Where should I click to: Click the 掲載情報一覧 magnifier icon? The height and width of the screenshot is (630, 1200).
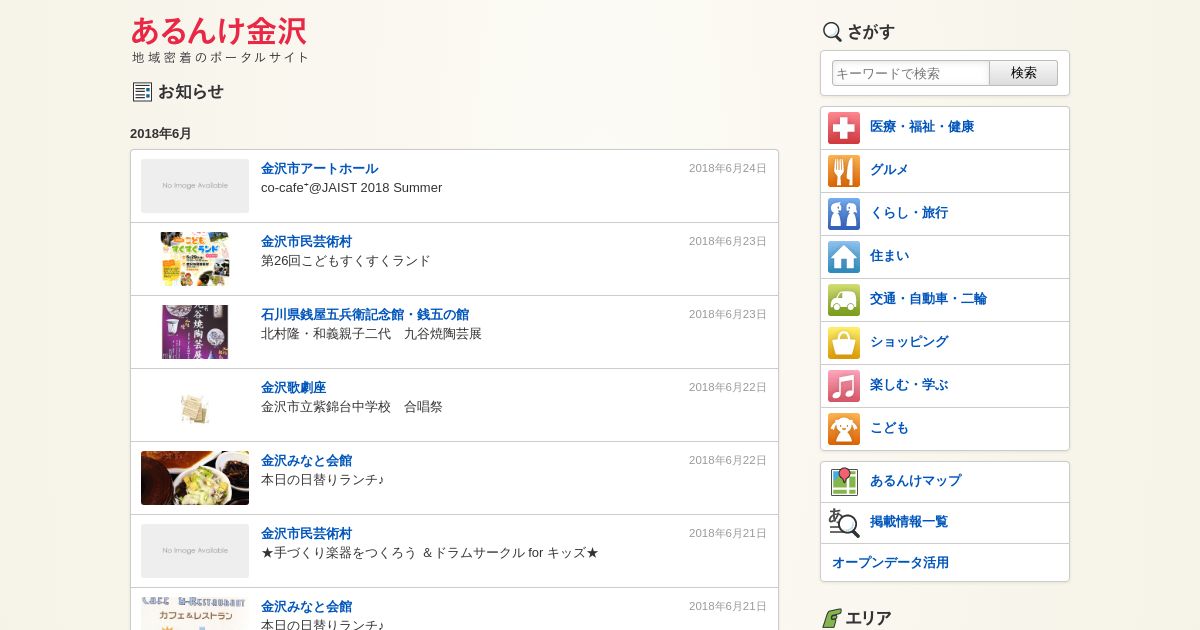(844, 523)
